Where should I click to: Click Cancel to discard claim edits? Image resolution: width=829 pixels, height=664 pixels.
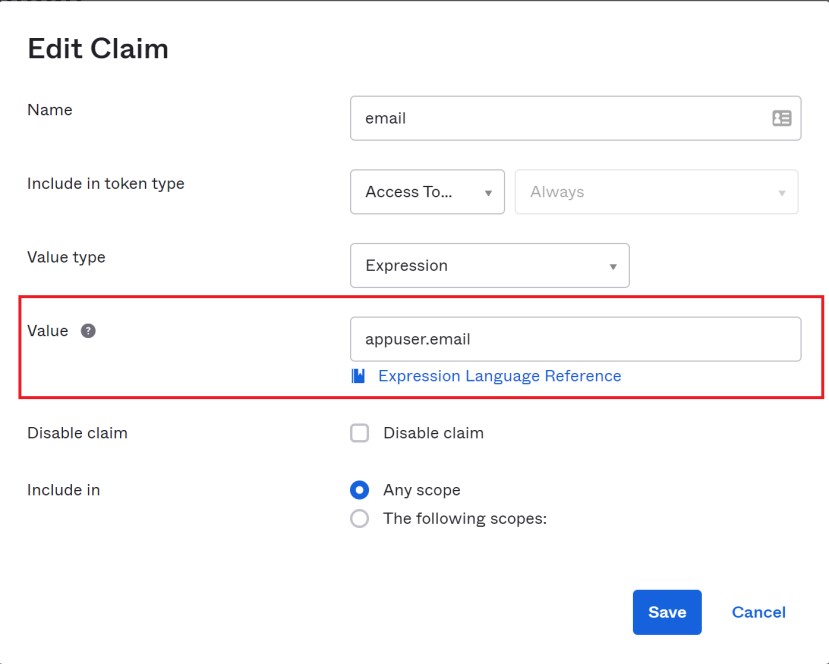pos(758,612)
